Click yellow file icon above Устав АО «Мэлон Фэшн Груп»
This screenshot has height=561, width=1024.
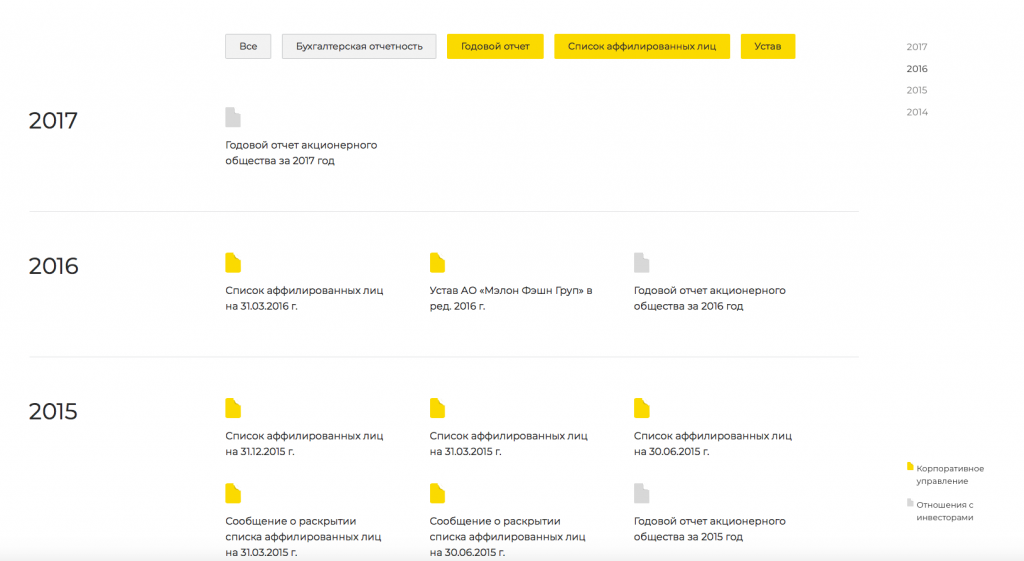tap(437, 263)
